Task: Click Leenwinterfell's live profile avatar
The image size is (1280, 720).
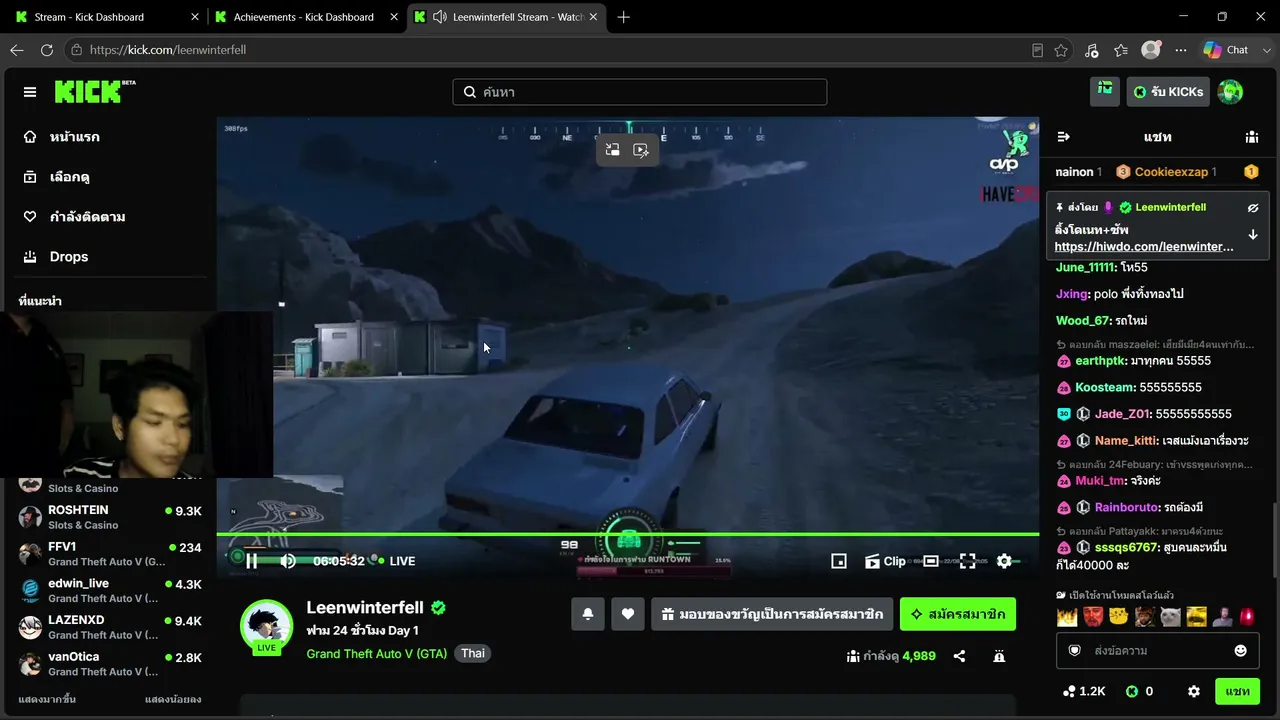Action: point(266,626)
